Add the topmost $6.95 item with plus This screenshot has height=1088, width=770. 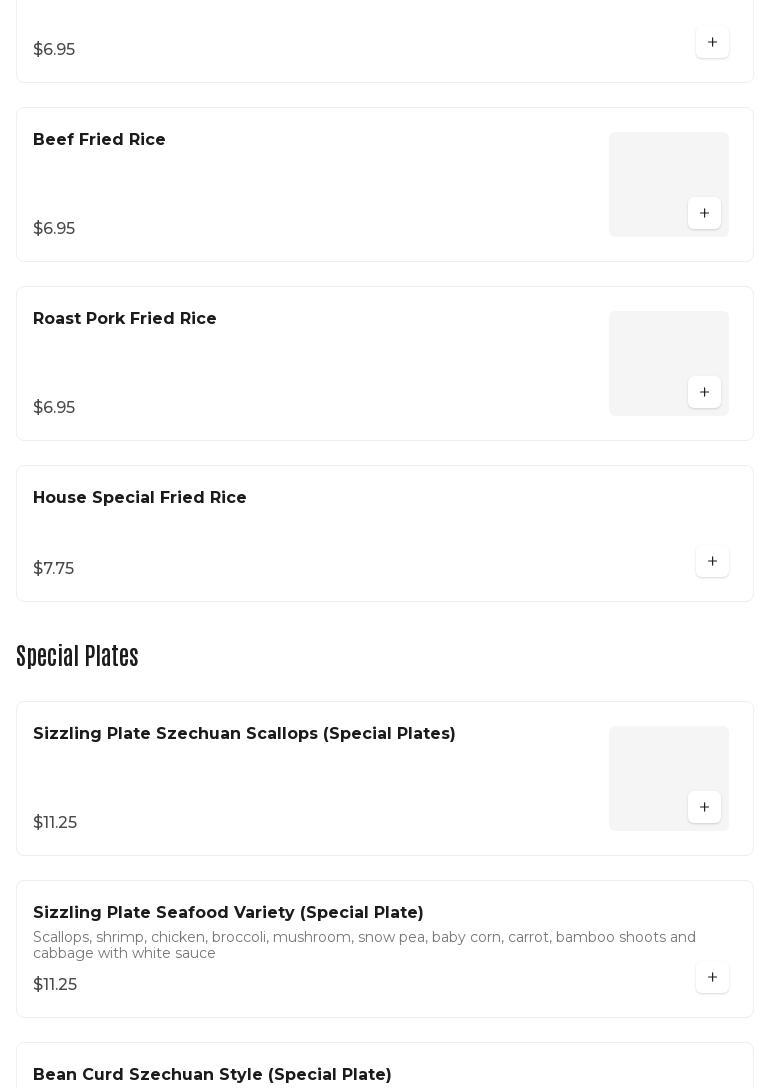tap(712, 43)
